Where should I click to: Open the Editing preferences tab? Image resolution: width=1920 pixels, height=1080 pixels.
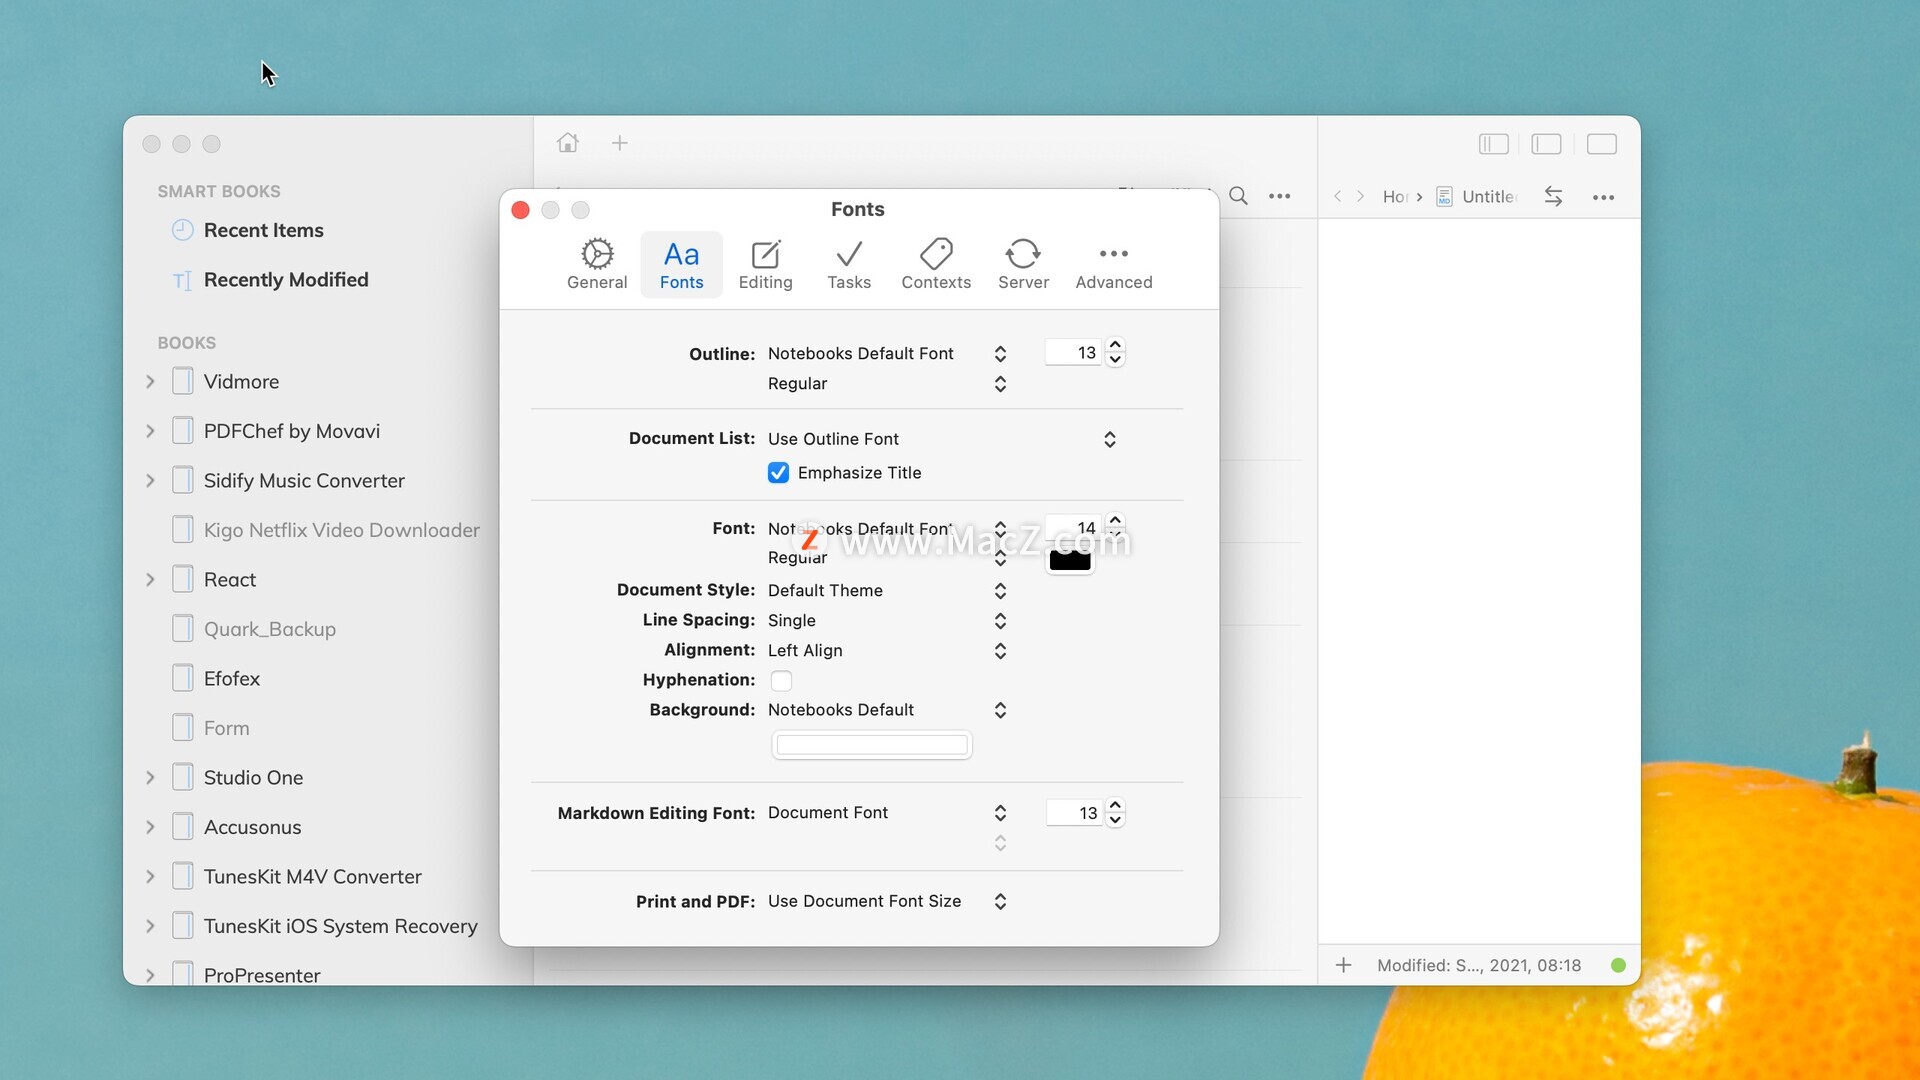(765, 265)
